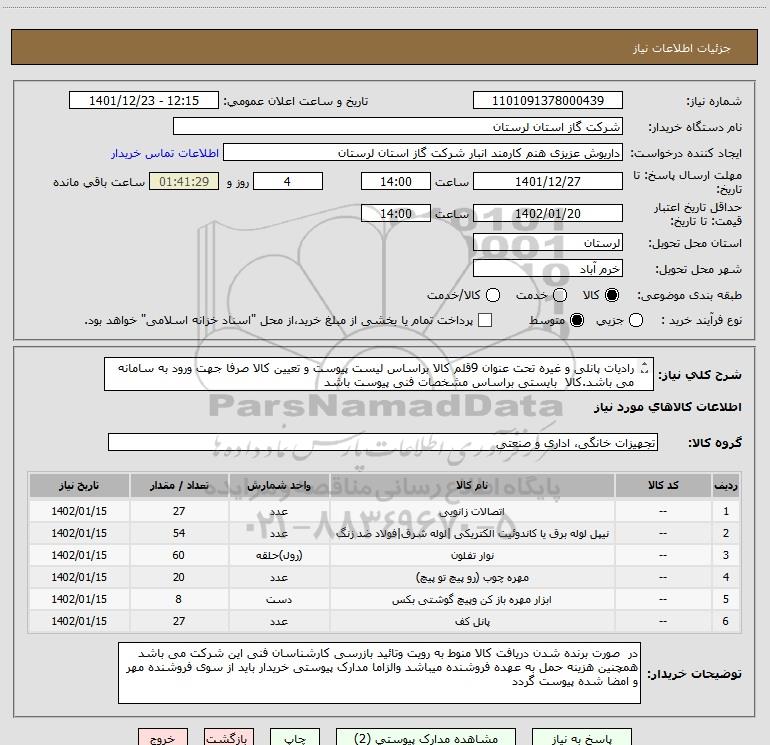Click the پاسخ به نیاز button
The image size is (770, 745).
(x=581, y=738)
